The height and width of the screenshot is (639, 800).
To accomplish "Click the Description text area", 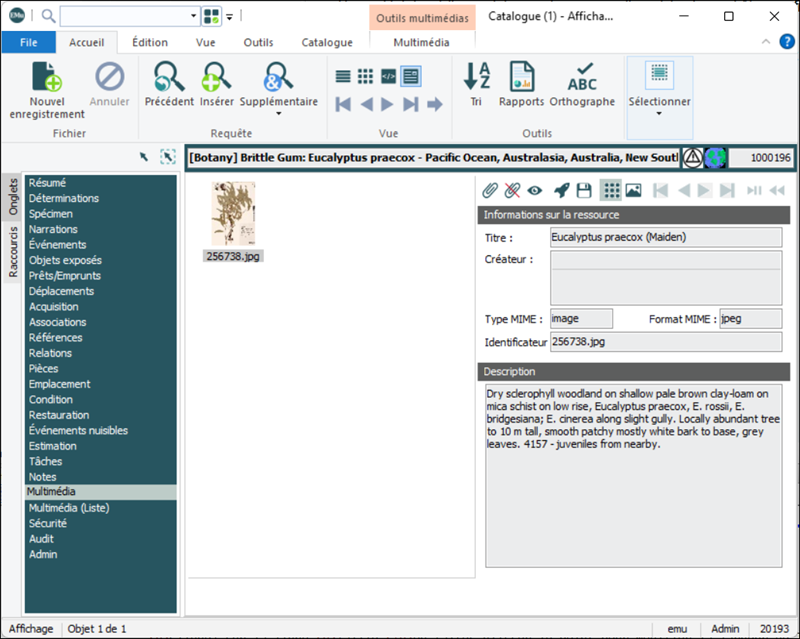I will [633, 476].
